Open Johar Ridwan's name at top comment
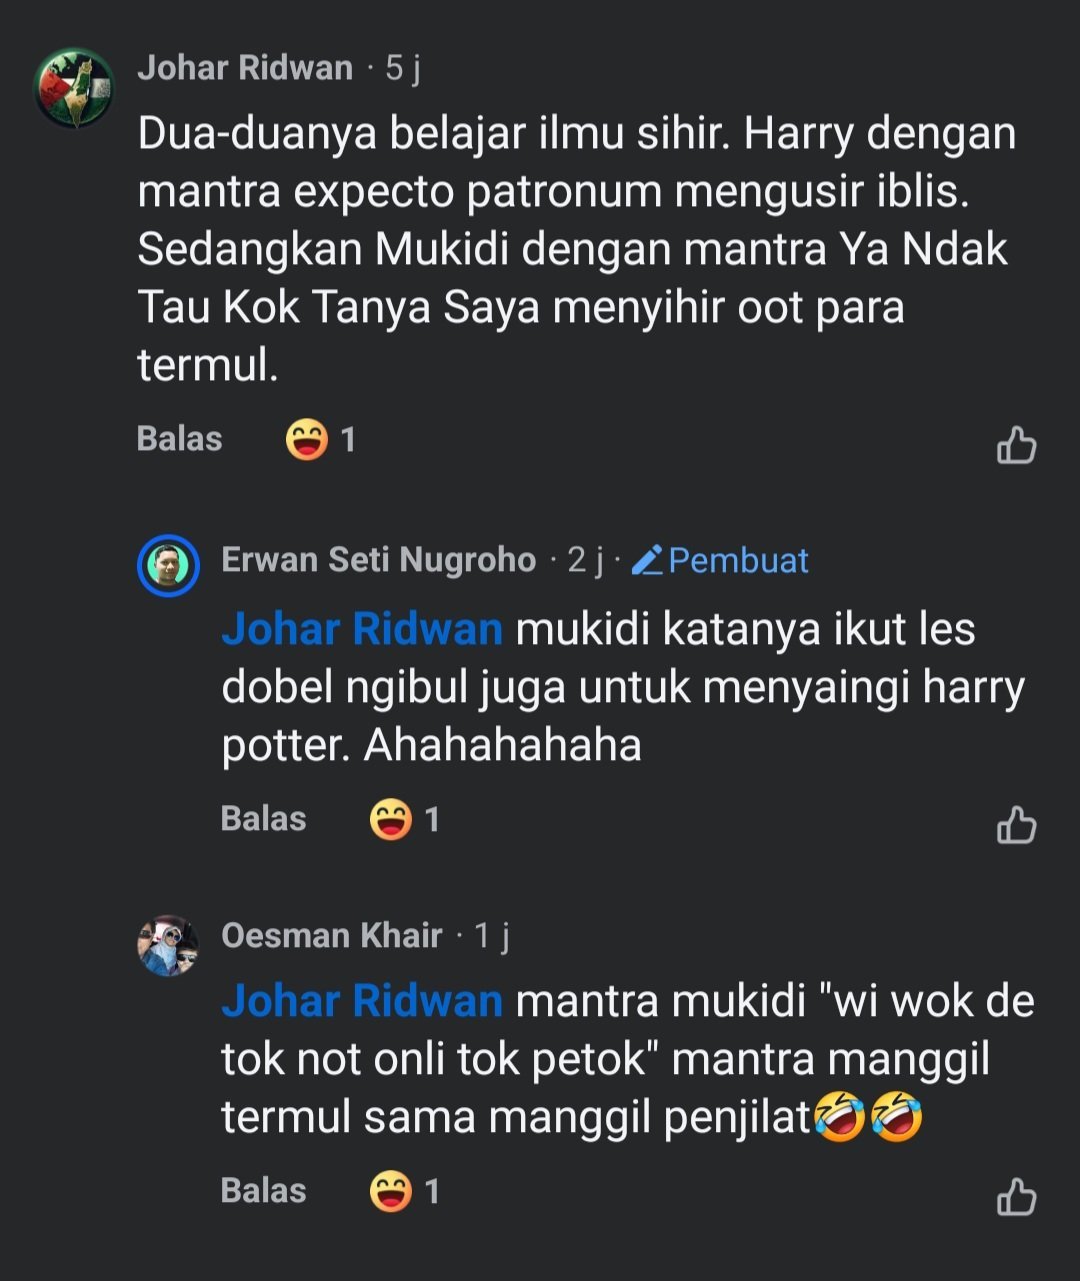Image resolution: width=1080 pixels, height=1281 pixels. pyautogui.click(x=245, y=68)
